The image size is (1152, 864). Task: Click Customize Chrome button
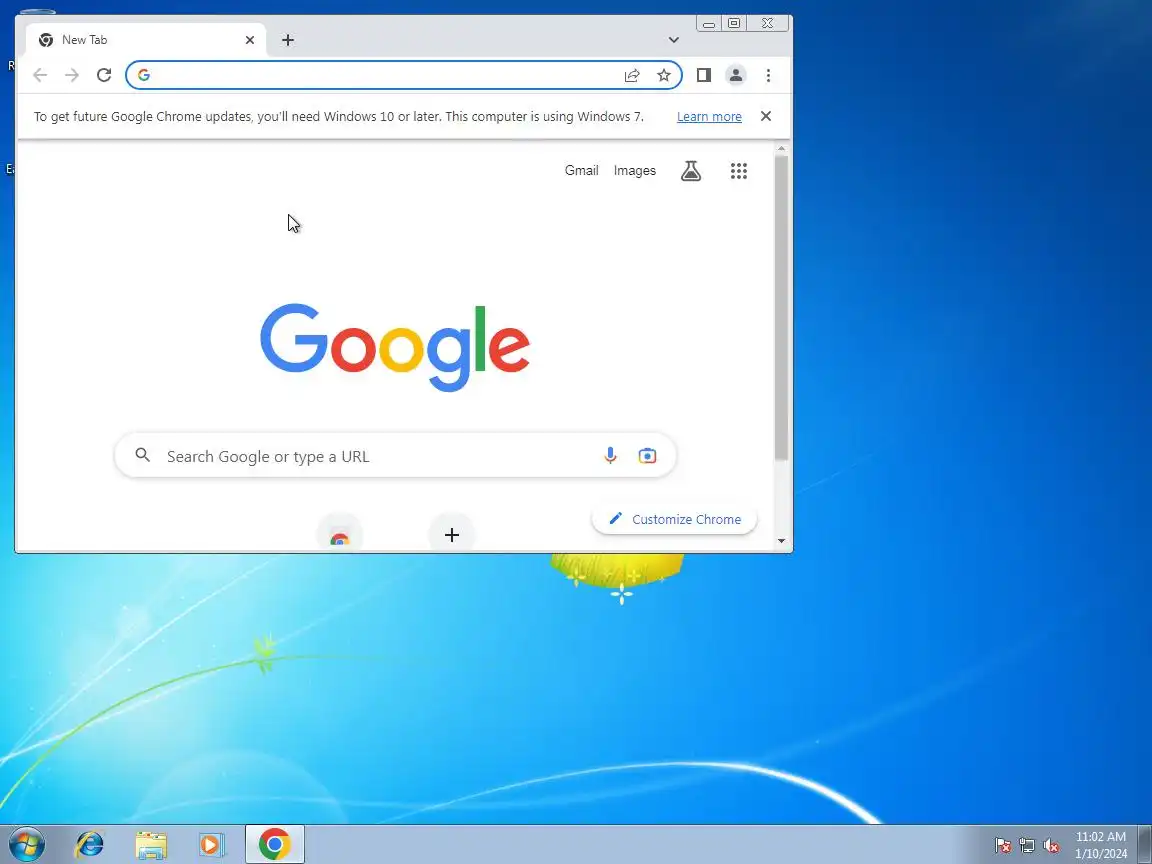point(674,519)
